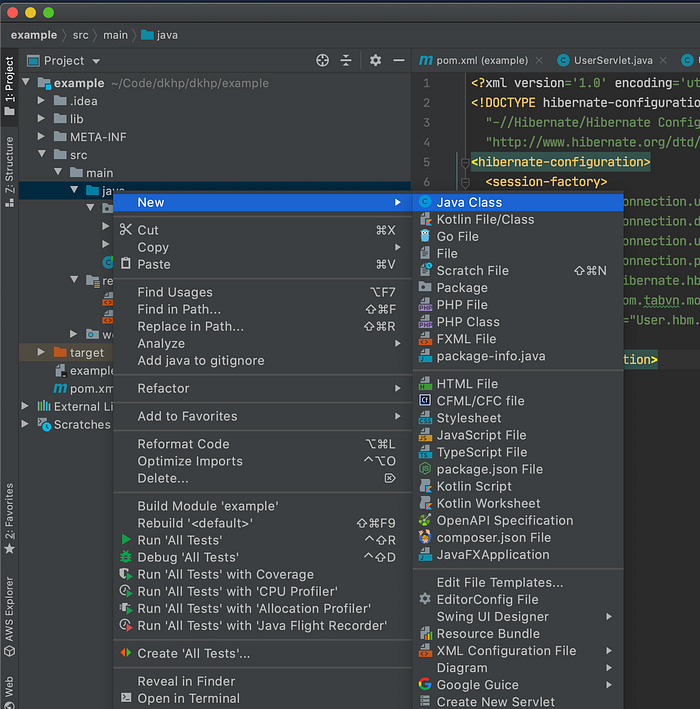Toggle the AWS Explorer tool window

(9, 616)
